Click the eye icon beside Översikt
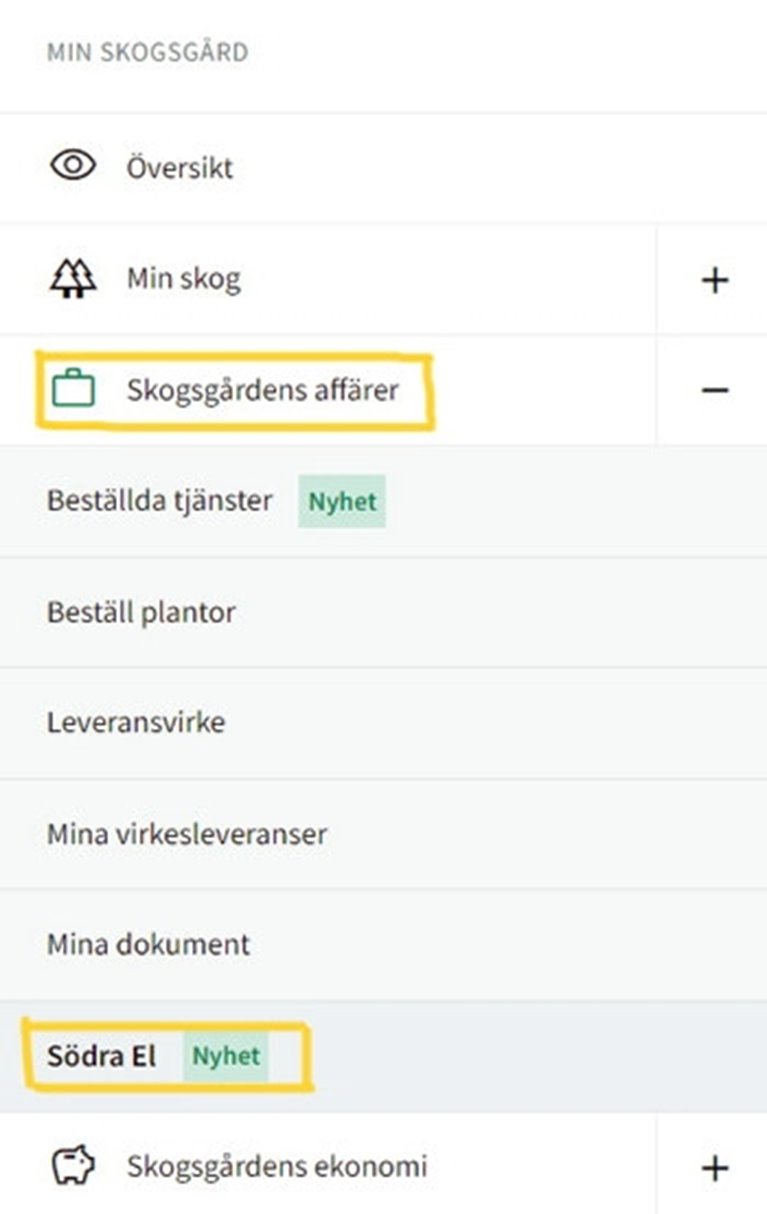Image resolution: width=767 pixels, height=1214 pixels. click(72, 166)
